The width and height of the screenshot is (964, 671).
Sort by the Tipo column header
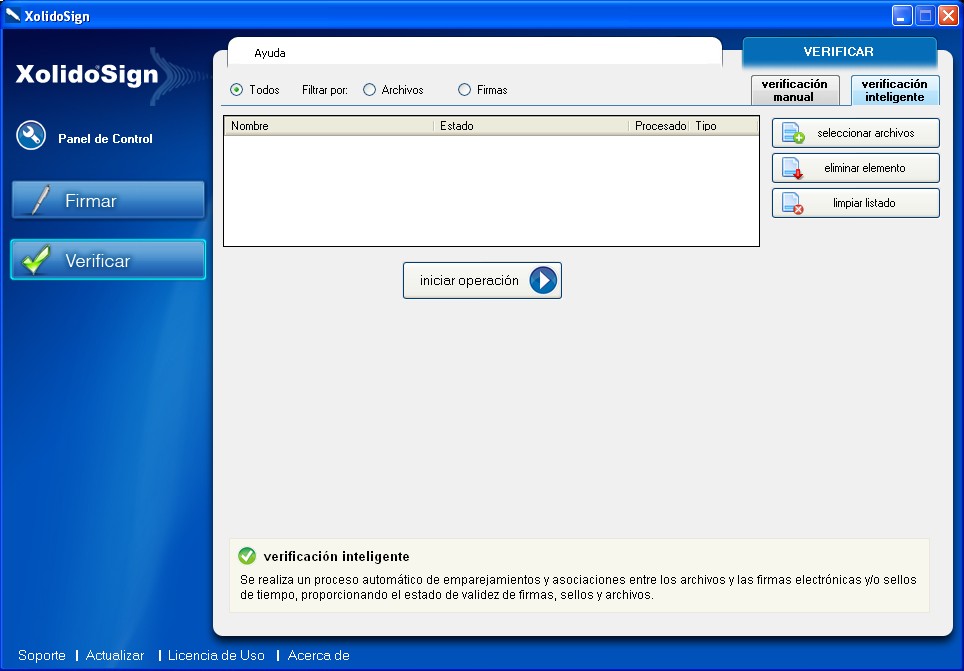(x=724, y=126)
